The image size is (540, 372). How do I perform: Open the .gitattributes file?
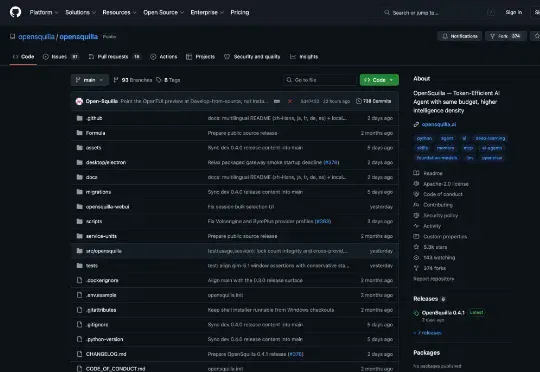tap(101, 310)
